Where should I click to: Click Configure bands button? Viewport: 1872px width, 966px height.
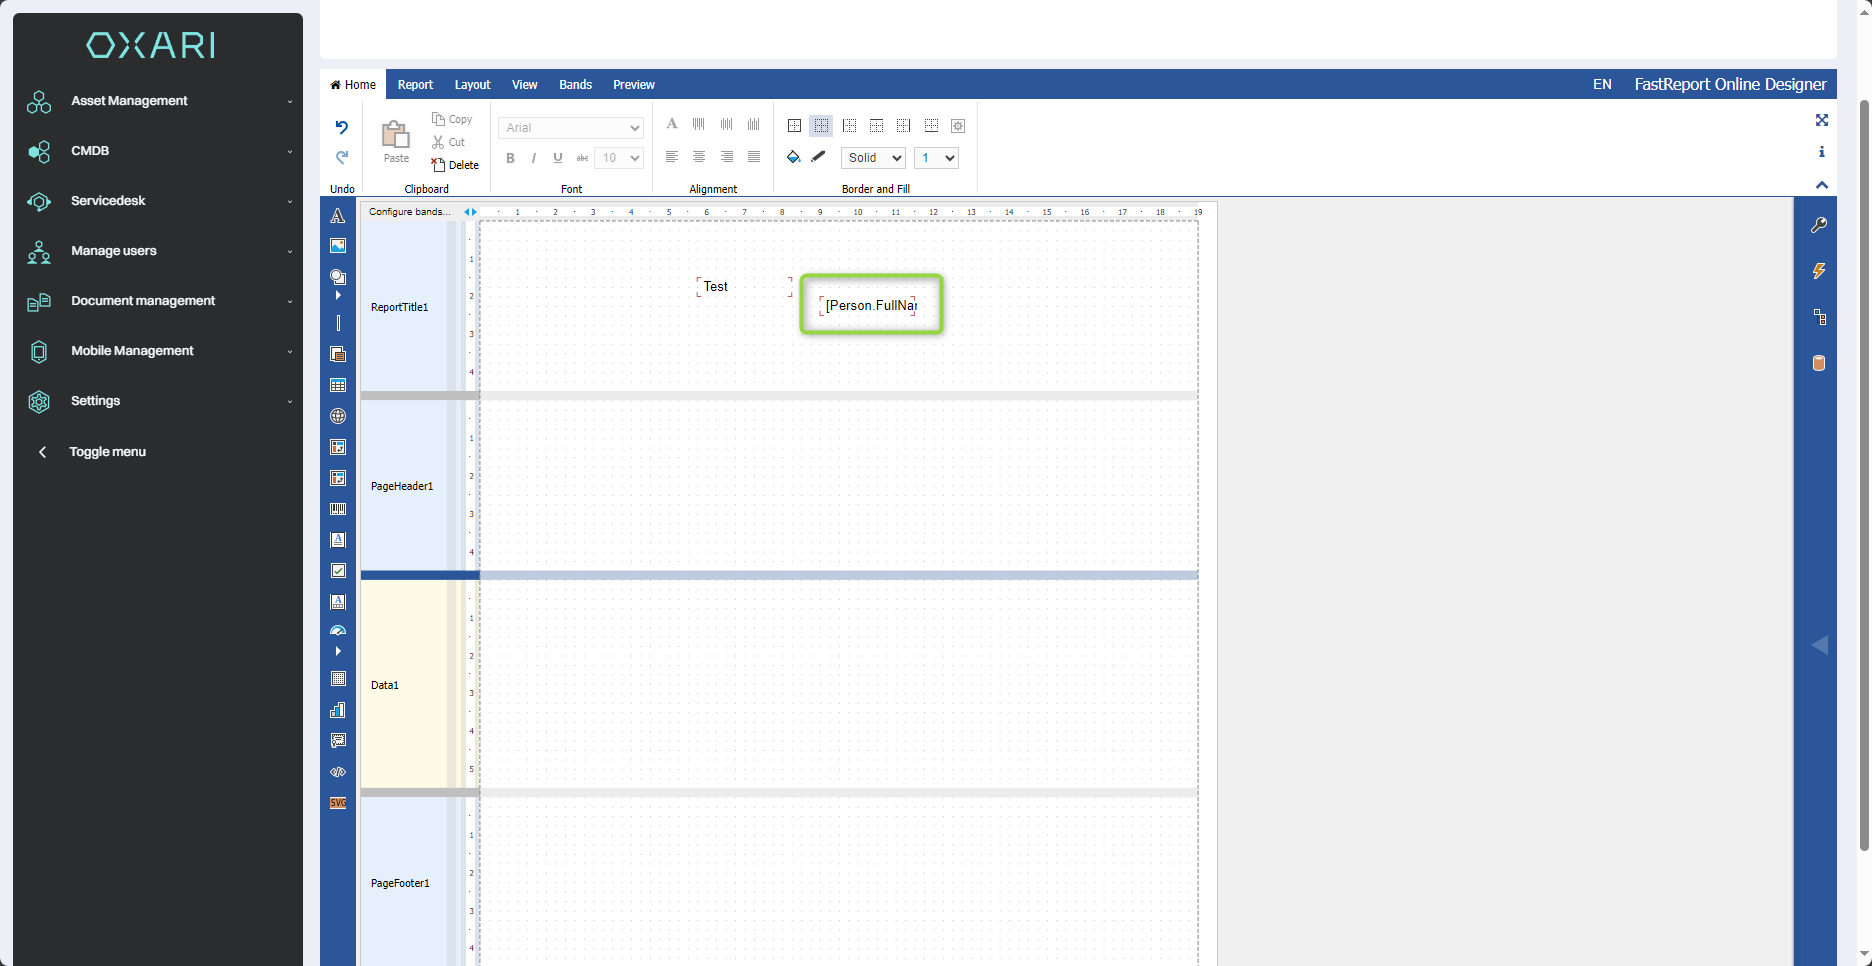[409, 212]
